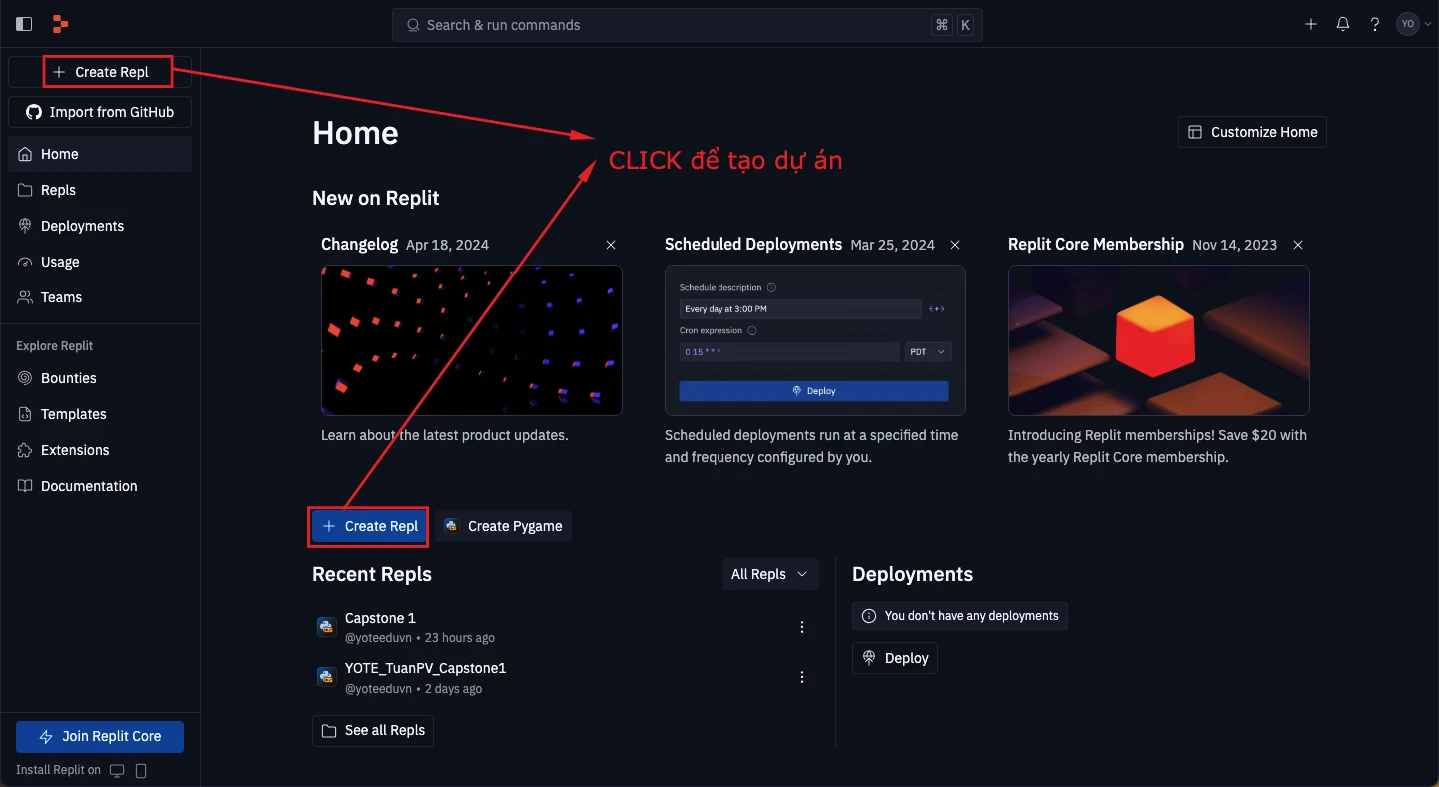Open the YOTE_TuanPV_Capstone1 repl
The width and height of the screenshot is (1439, 787).
click(426, 668)
